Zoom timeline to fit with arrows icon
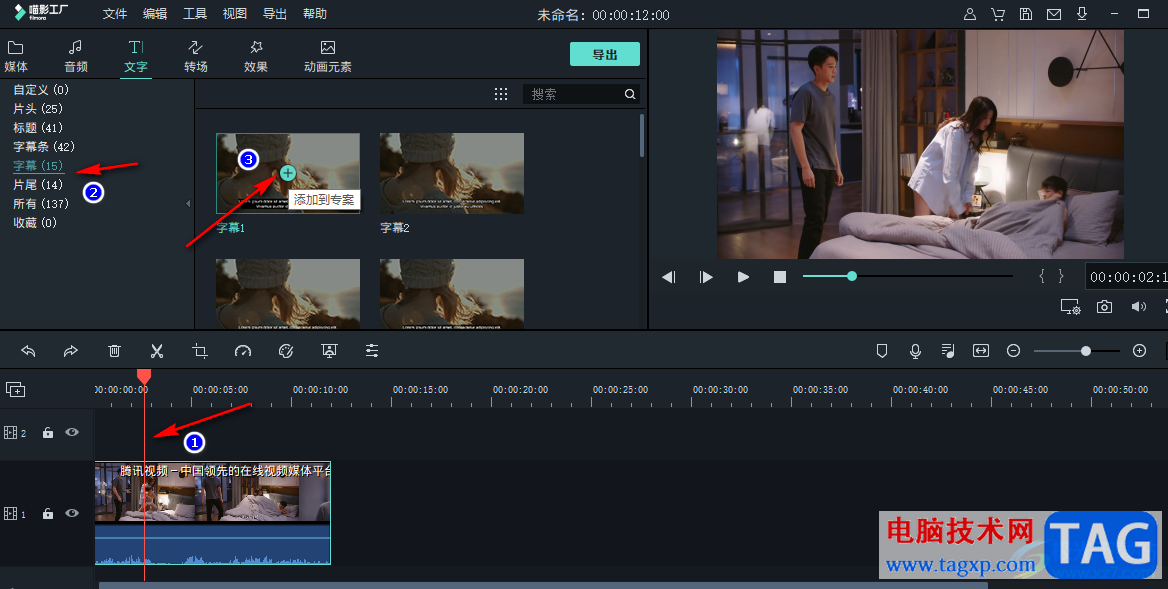 (981, 351)
